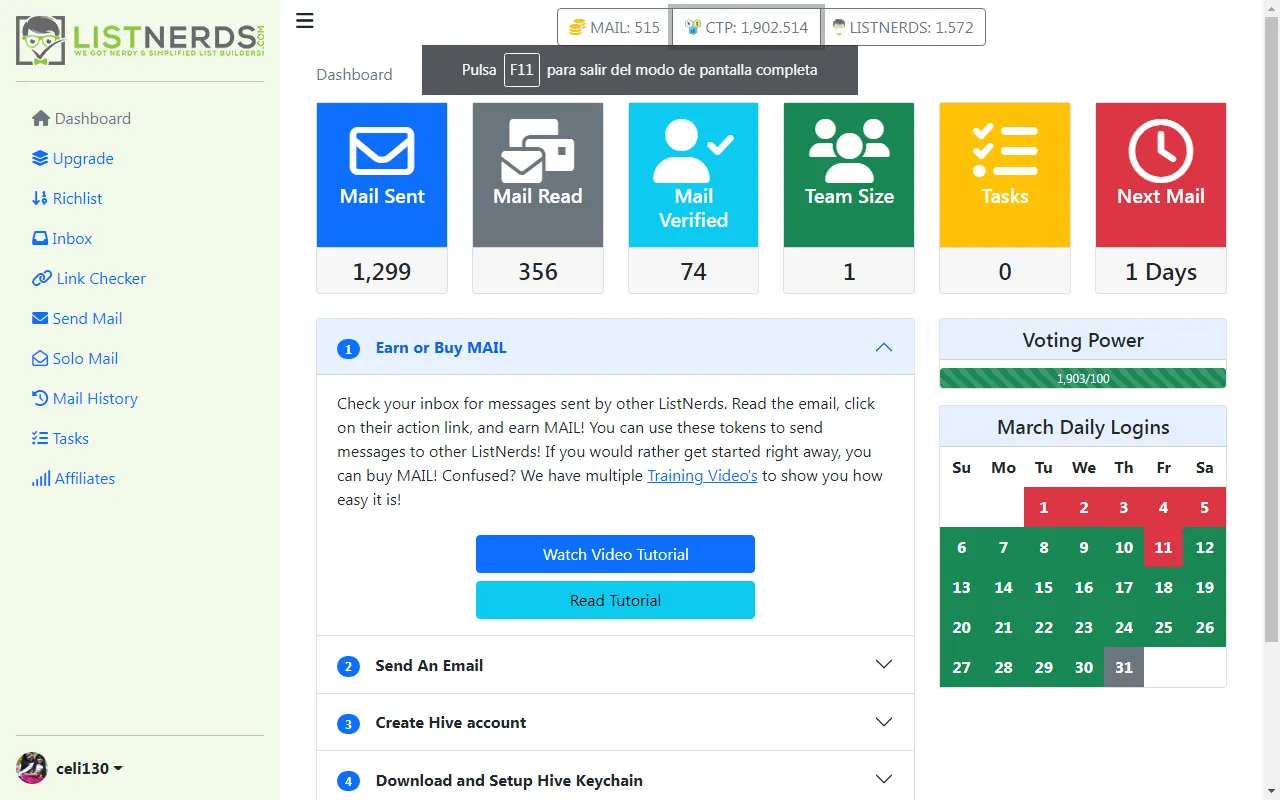This screenshot has height=800, width=1280.
Task: Select March 1 on the login calendar
Action: [1043, 507]
